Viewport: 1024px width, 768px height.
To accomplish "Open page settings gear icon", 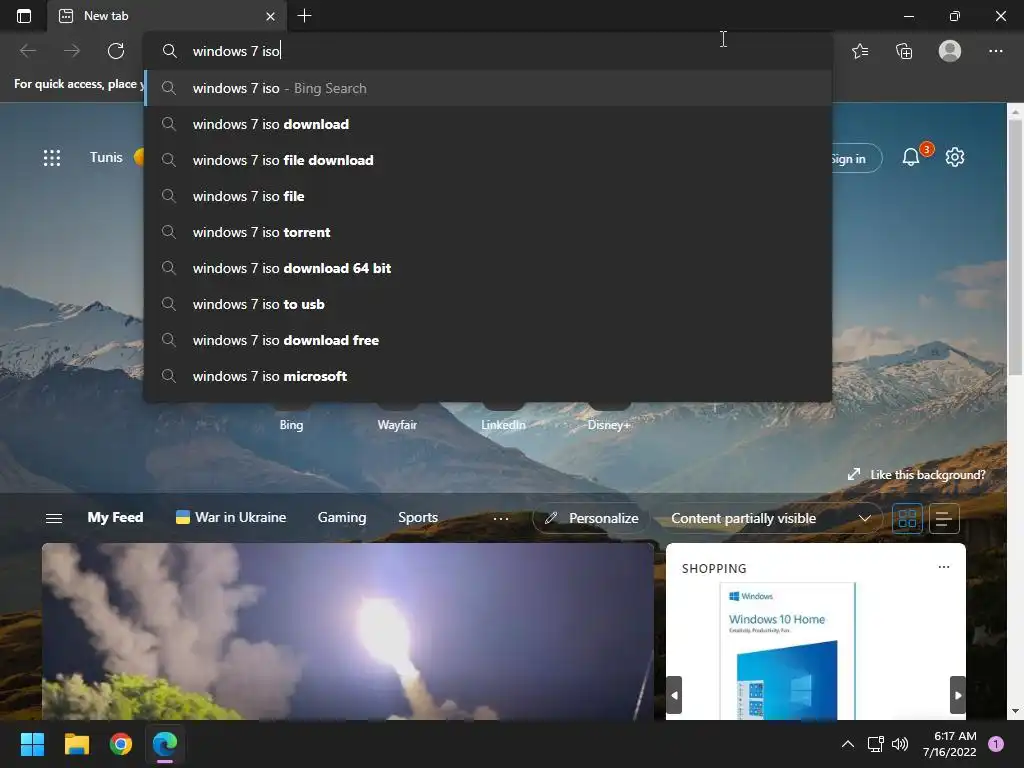I will point(955,157).
